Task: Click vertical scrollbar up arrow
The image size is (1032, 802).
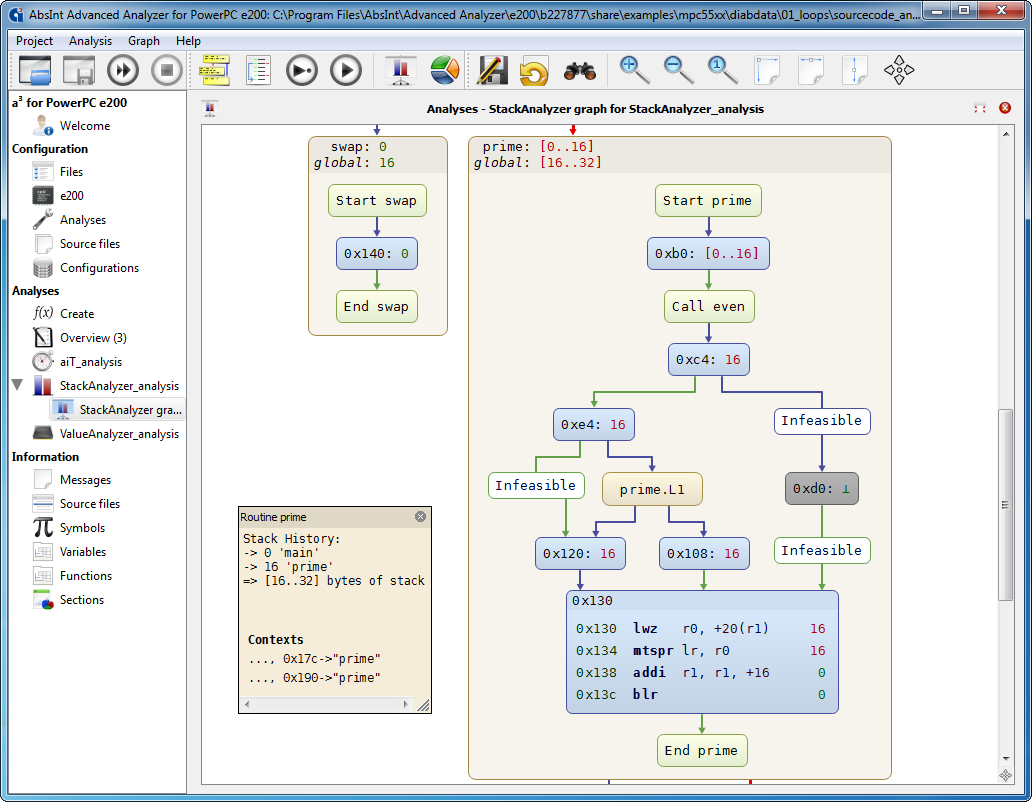Action: [1006, 134]
